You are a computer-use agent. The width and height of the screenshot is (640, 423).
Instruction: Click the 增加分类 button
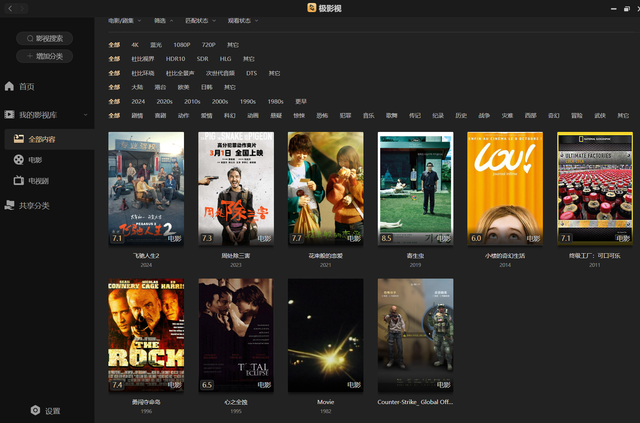coord(44,56)
